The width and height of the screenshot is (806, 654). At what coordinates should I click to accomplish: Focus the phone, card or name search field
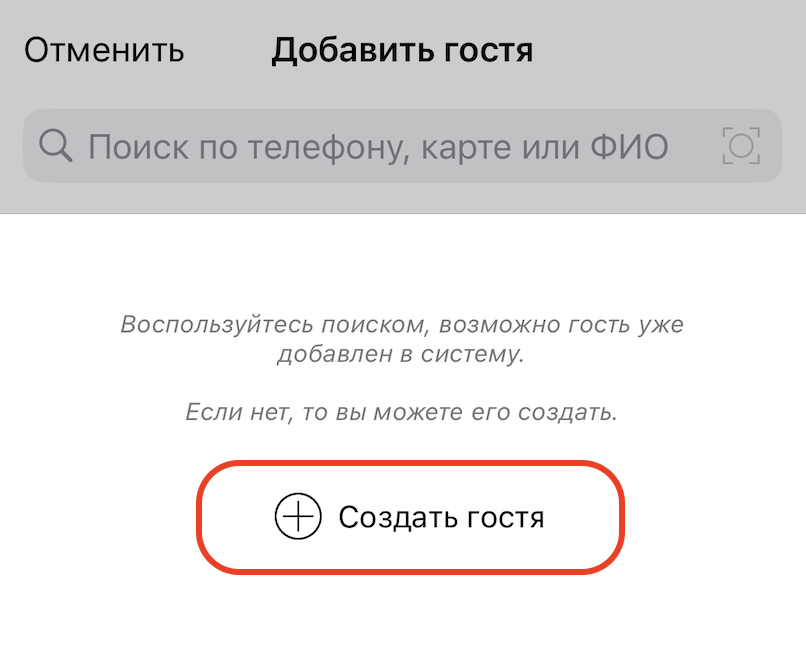pos(380,147)
